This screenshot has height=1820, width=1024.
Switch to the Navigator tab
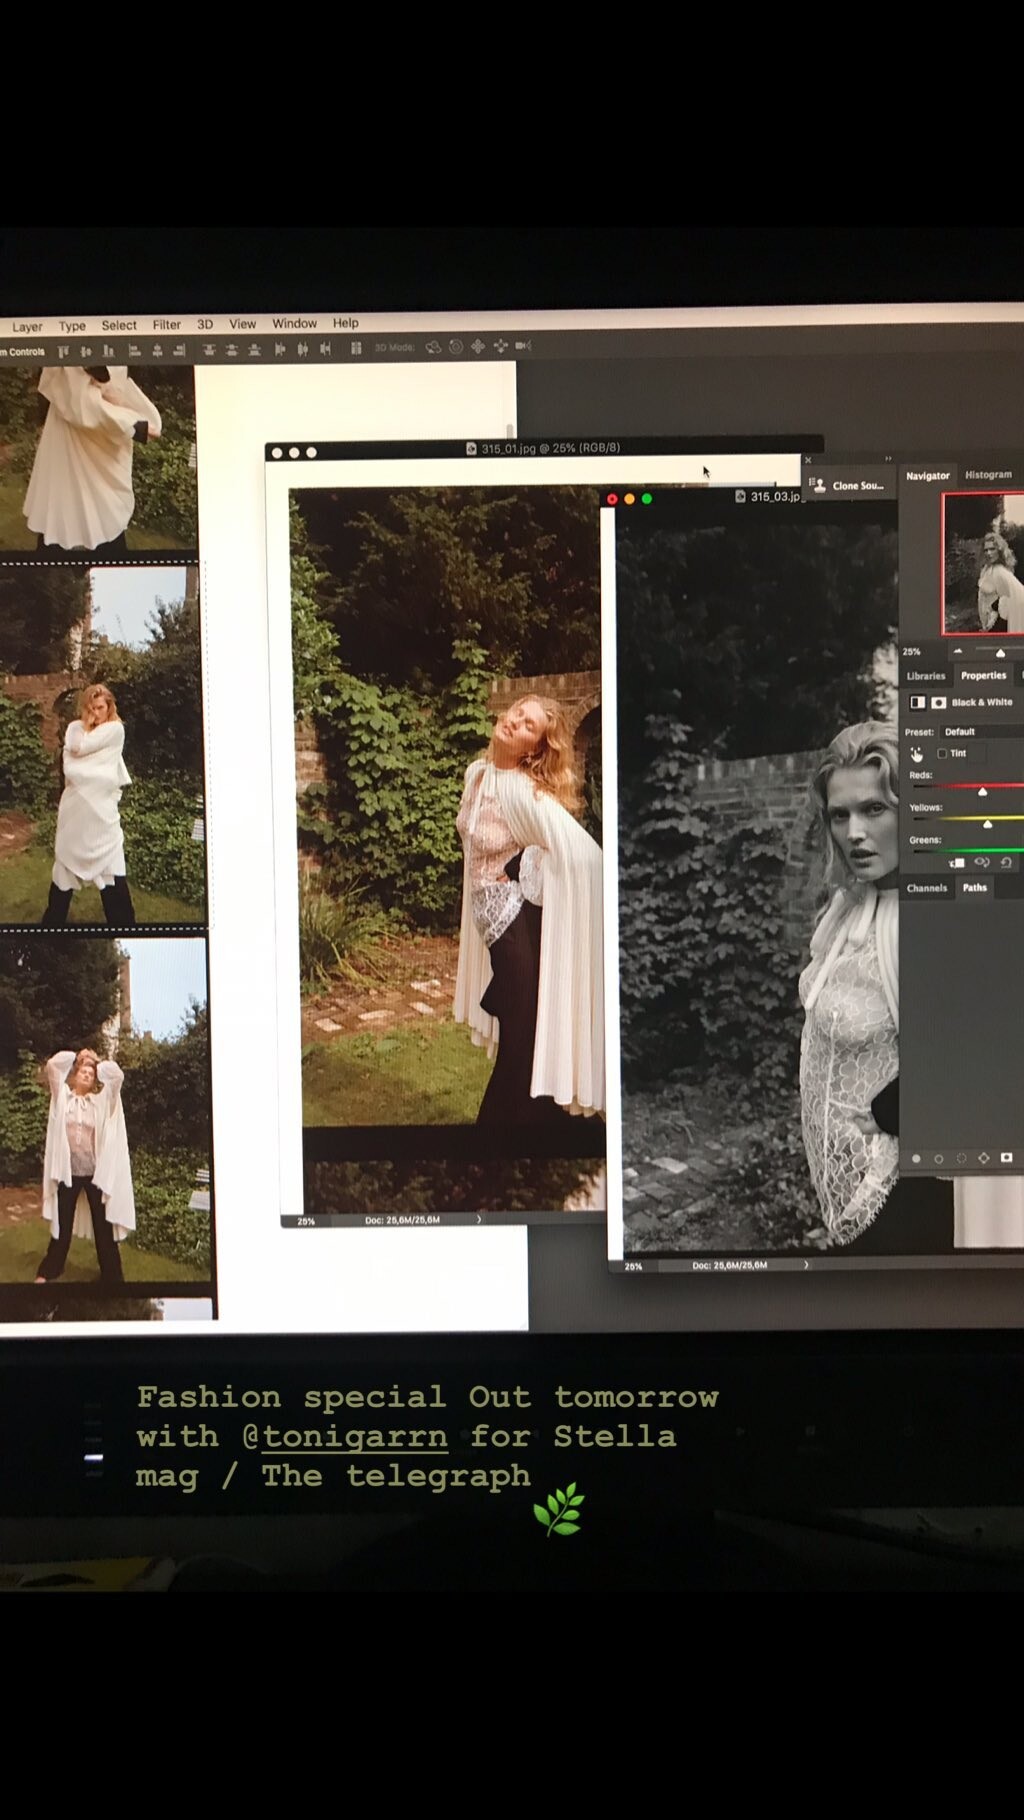[928, 476]
